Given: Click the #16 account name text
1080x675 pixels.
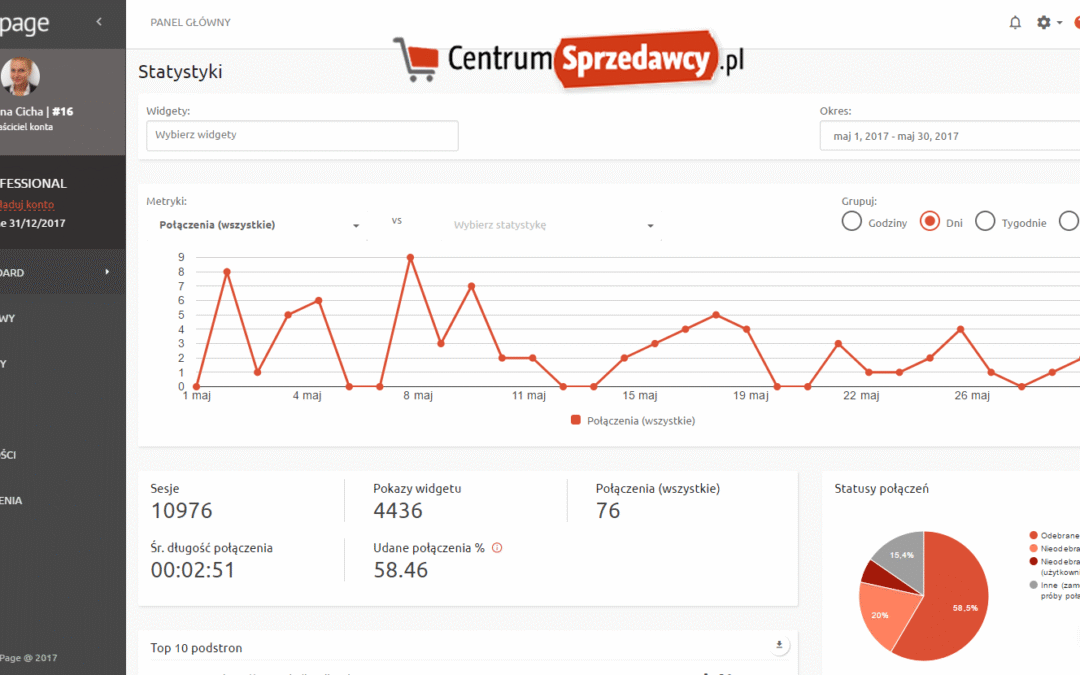Looking at the screenshot, I should click(63, 112).
